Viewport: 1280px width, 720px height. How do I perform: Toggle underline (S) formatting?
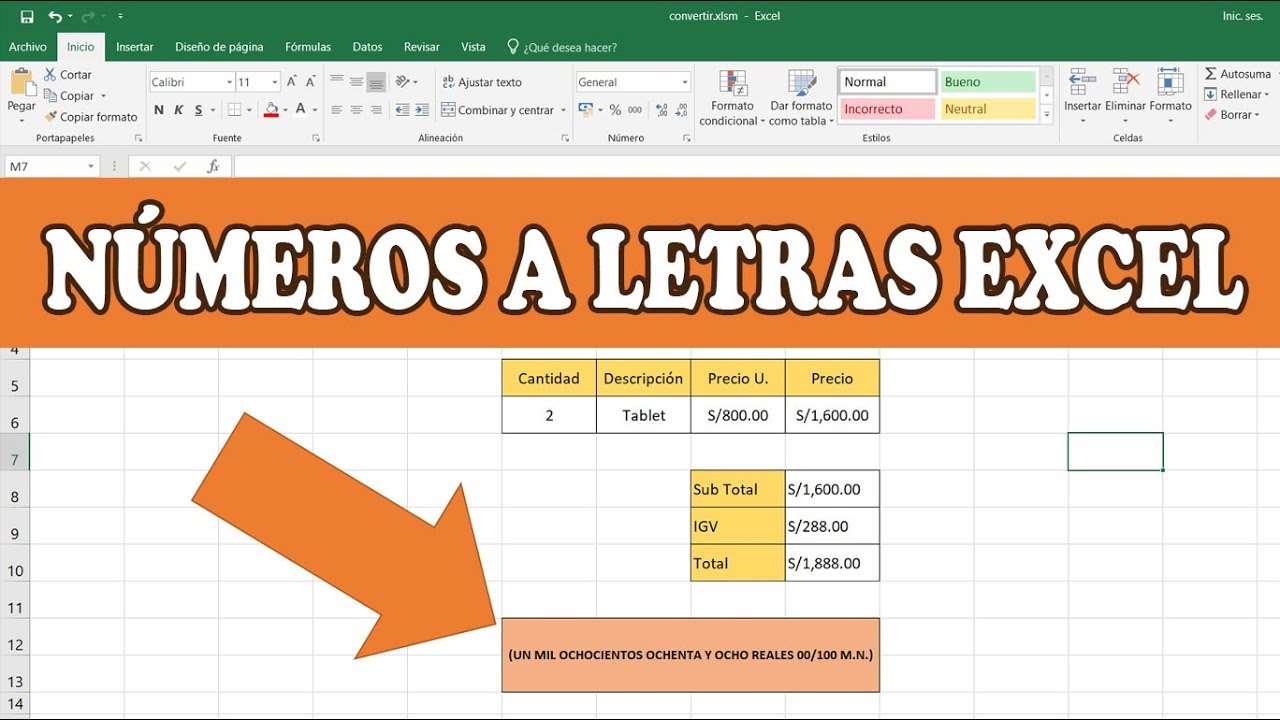pos(199,110)
